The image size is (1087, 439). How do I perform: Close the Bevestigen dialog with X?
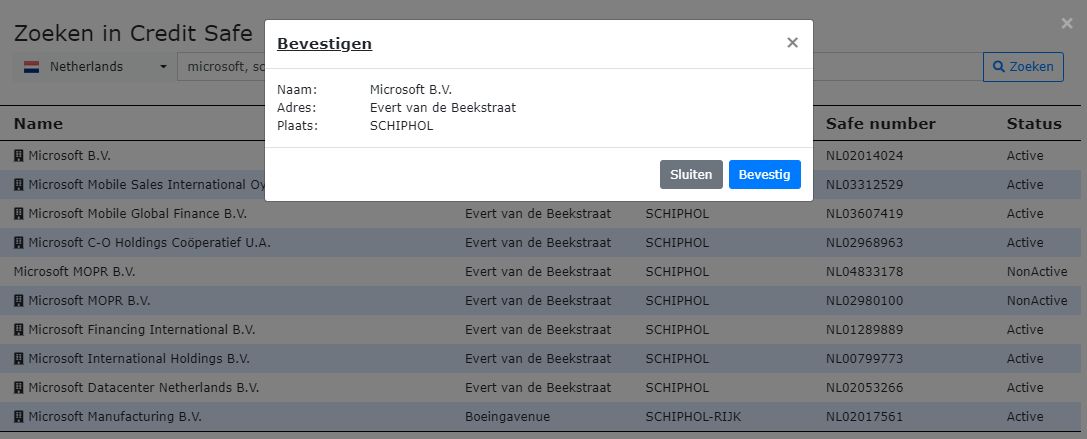point(792,43)
